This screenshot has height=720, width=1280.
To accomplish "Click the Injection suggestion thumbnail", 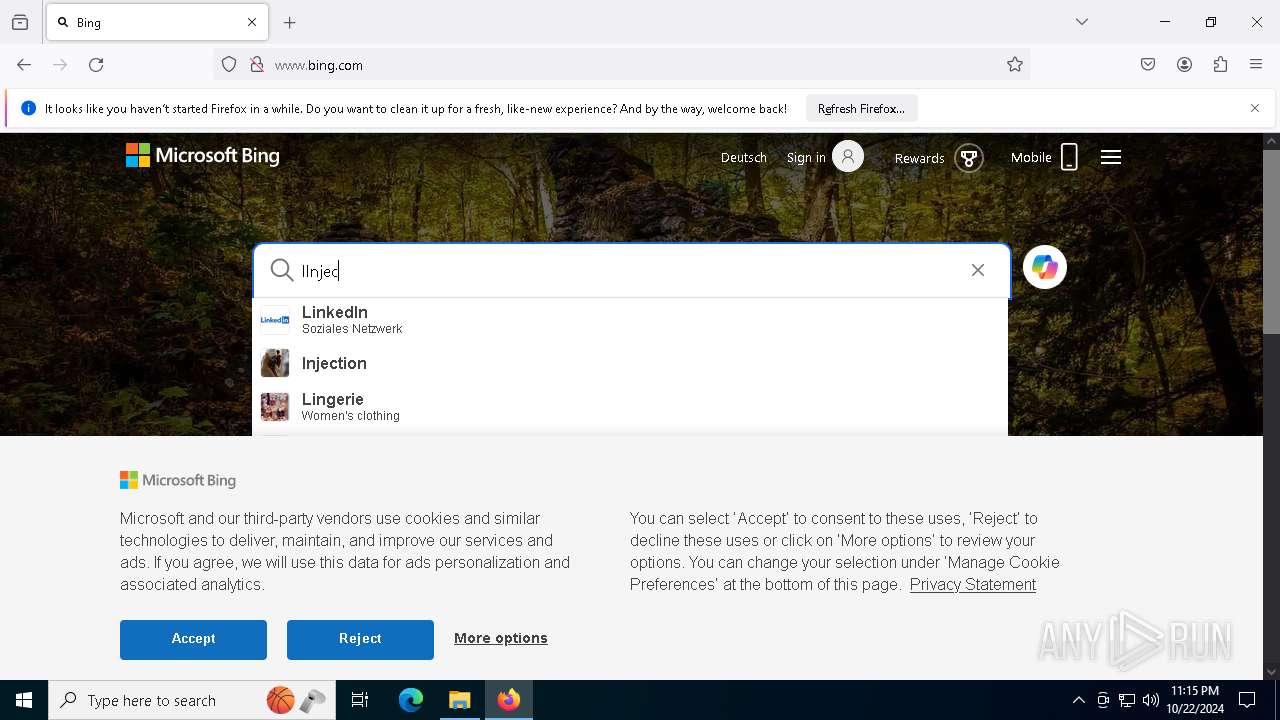I will coord(275,363).
